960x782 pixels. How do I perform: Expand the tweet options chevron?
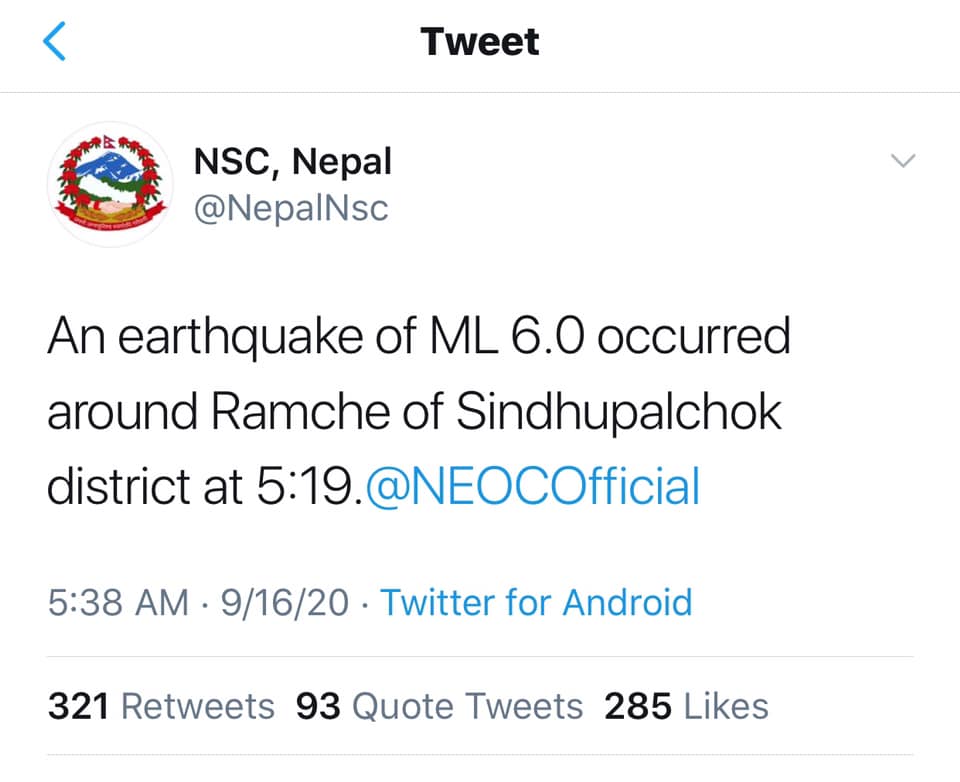tap(903, 161)
